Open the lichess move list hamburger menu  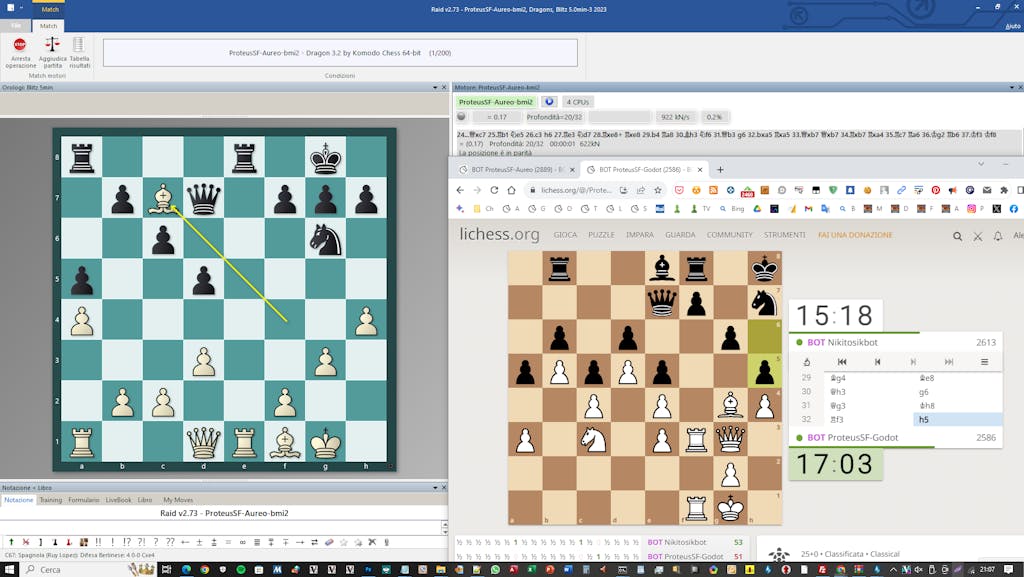coord(984,362)
